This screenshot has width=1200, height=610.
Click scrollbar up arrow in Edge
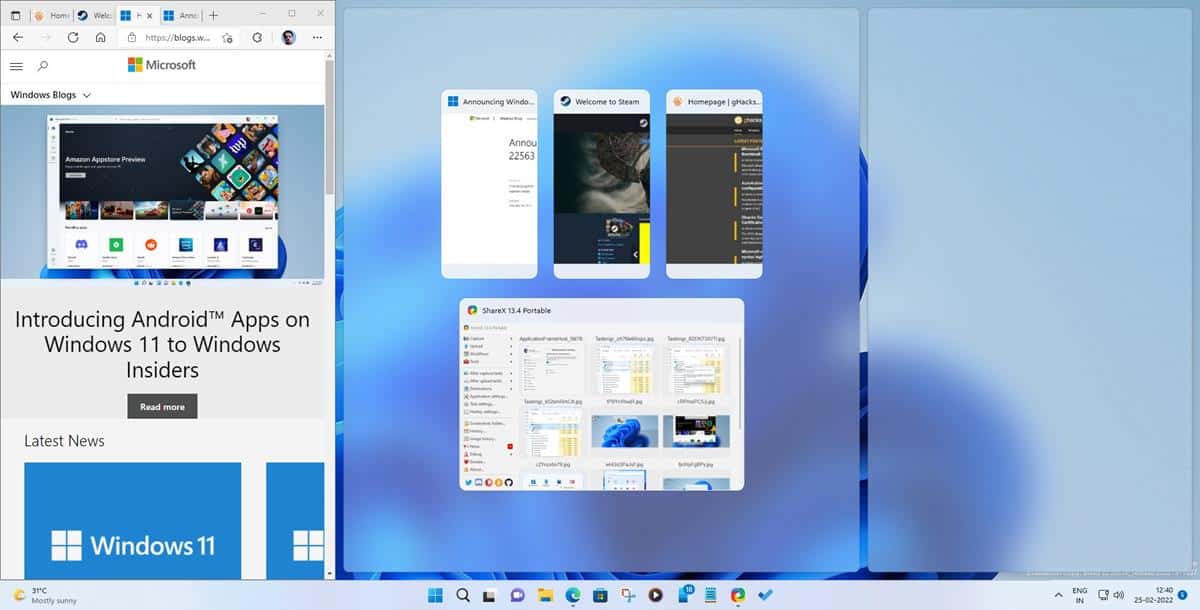[x=330, y=57]
